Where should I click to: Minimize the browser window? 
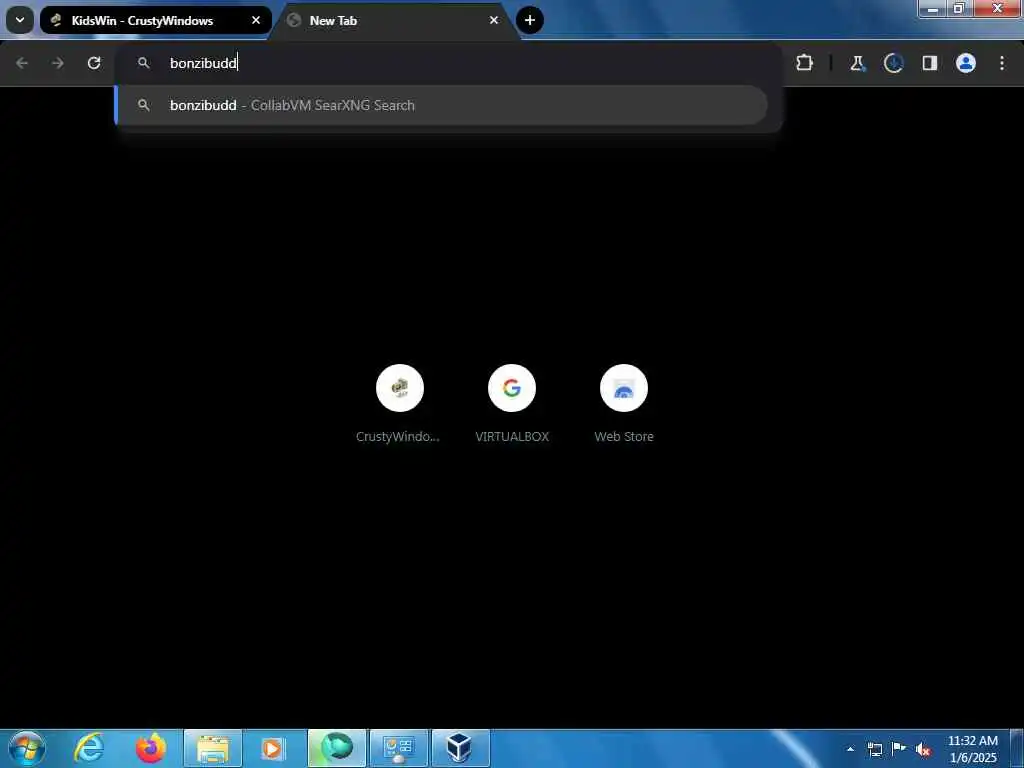tap(933, 8)
